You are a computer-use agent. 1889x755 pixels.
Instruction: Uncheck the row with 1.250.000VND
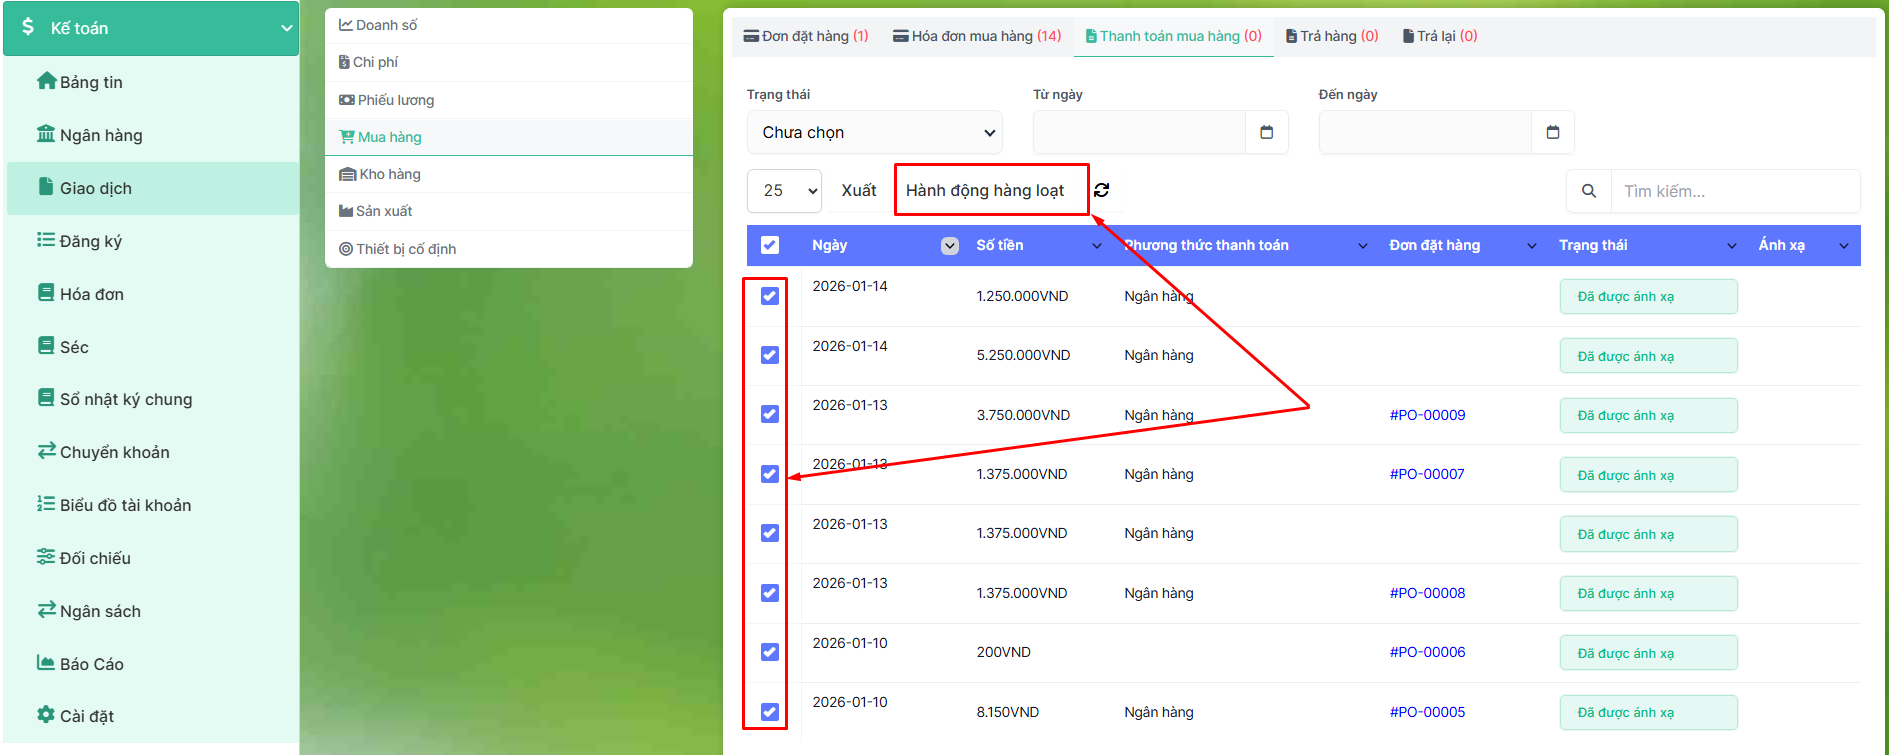pyautogui.click(x=770, y=296)
